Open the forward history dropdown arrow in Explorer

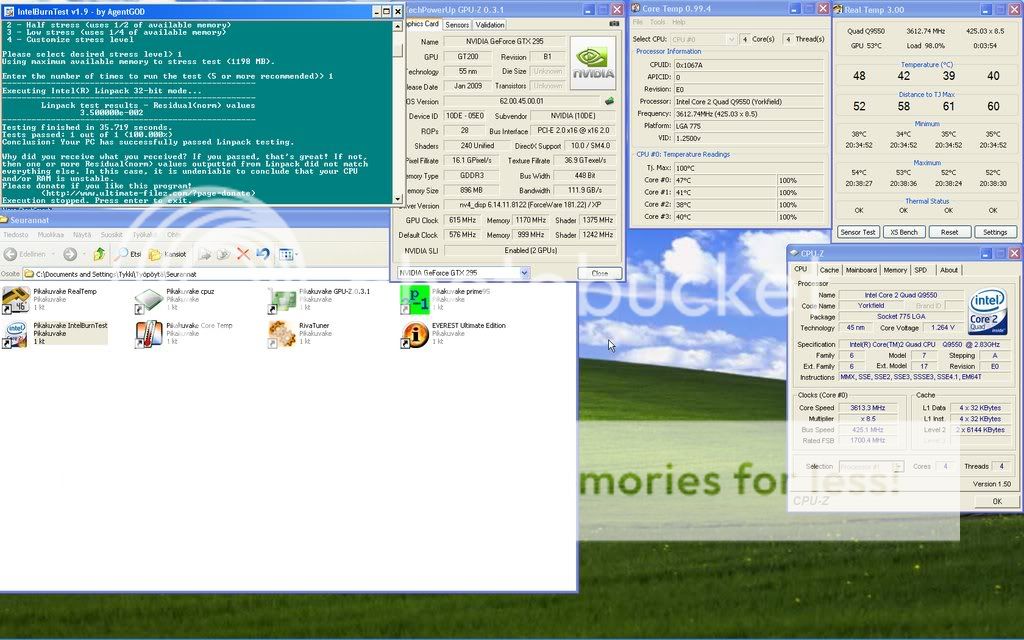click(82, 254)
